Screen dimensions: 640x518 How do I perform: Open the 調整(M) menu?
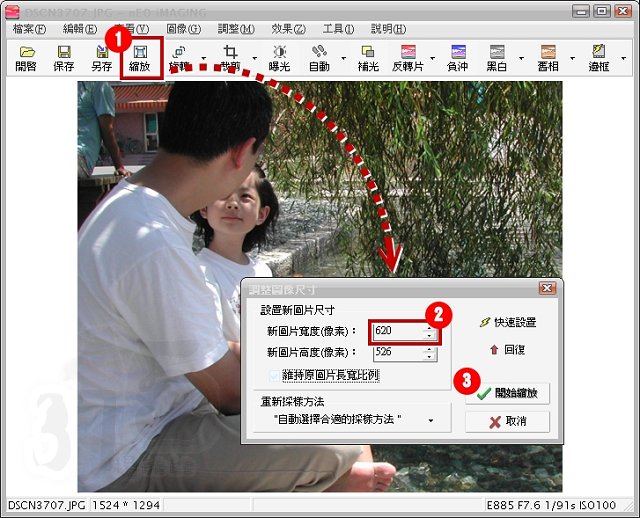click(x=236, y=29)
